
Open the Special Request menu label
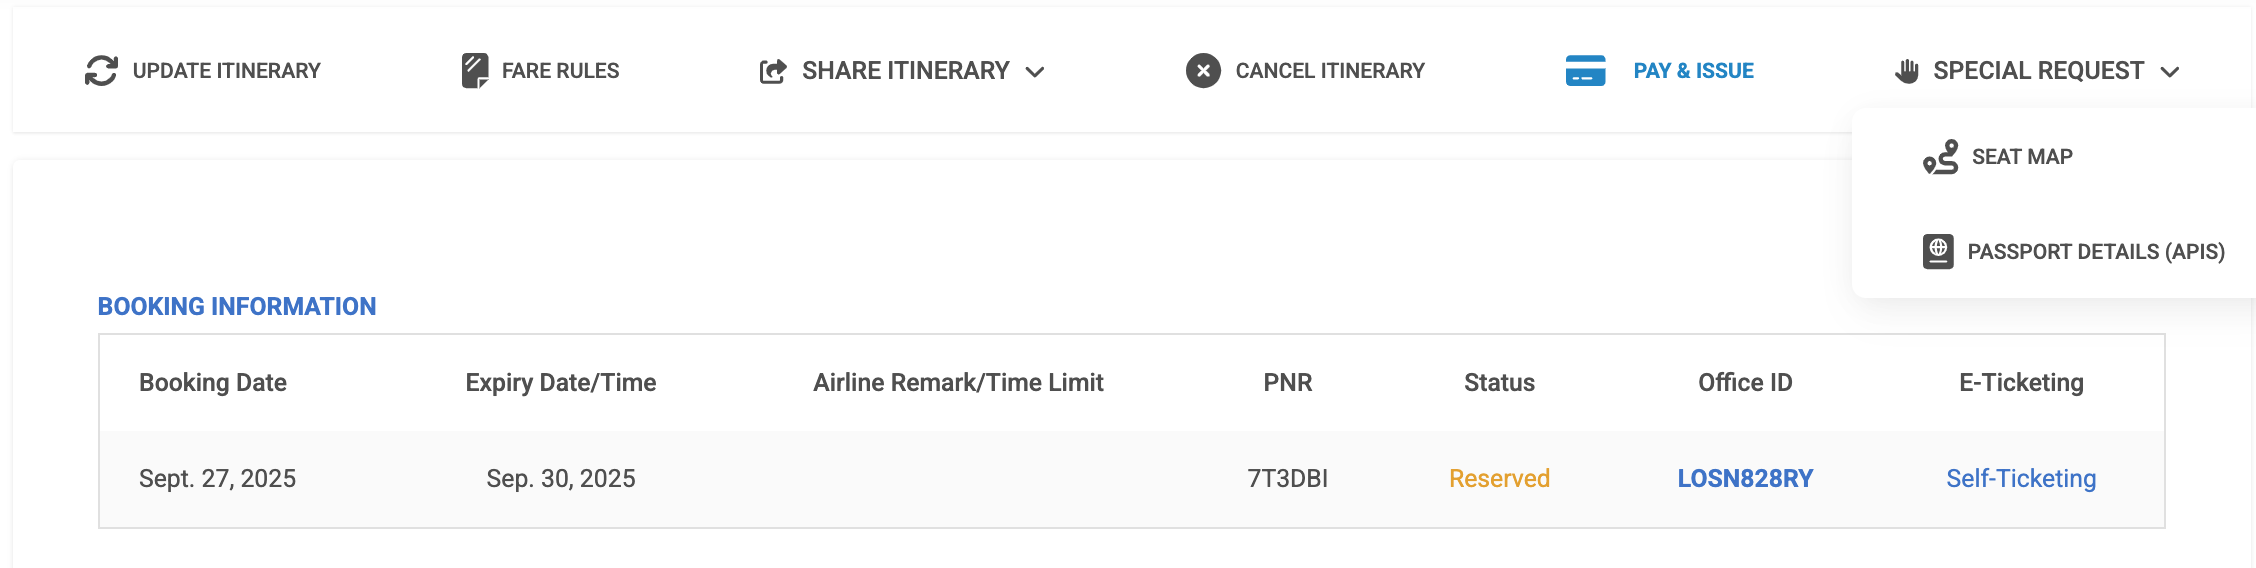(2038, 71)
